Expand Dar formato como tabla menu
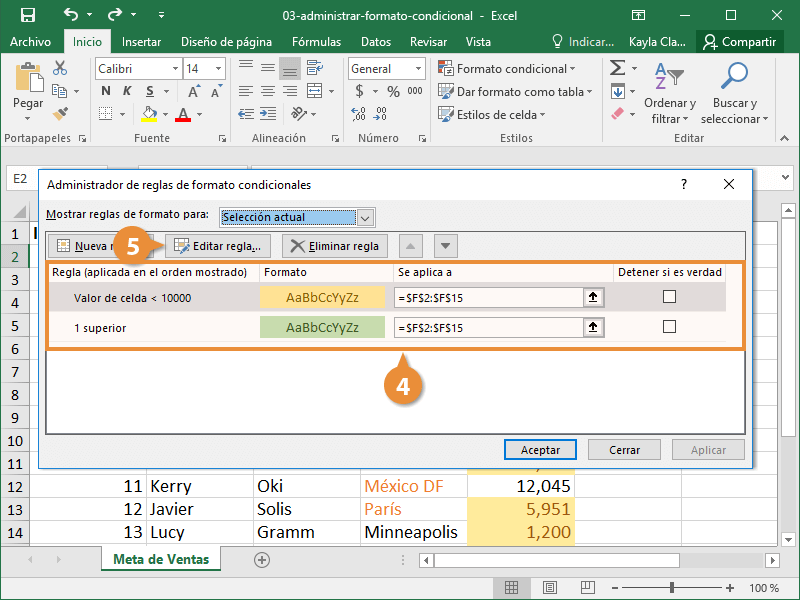Screen dimensions: 800x600 click(515, 91)
